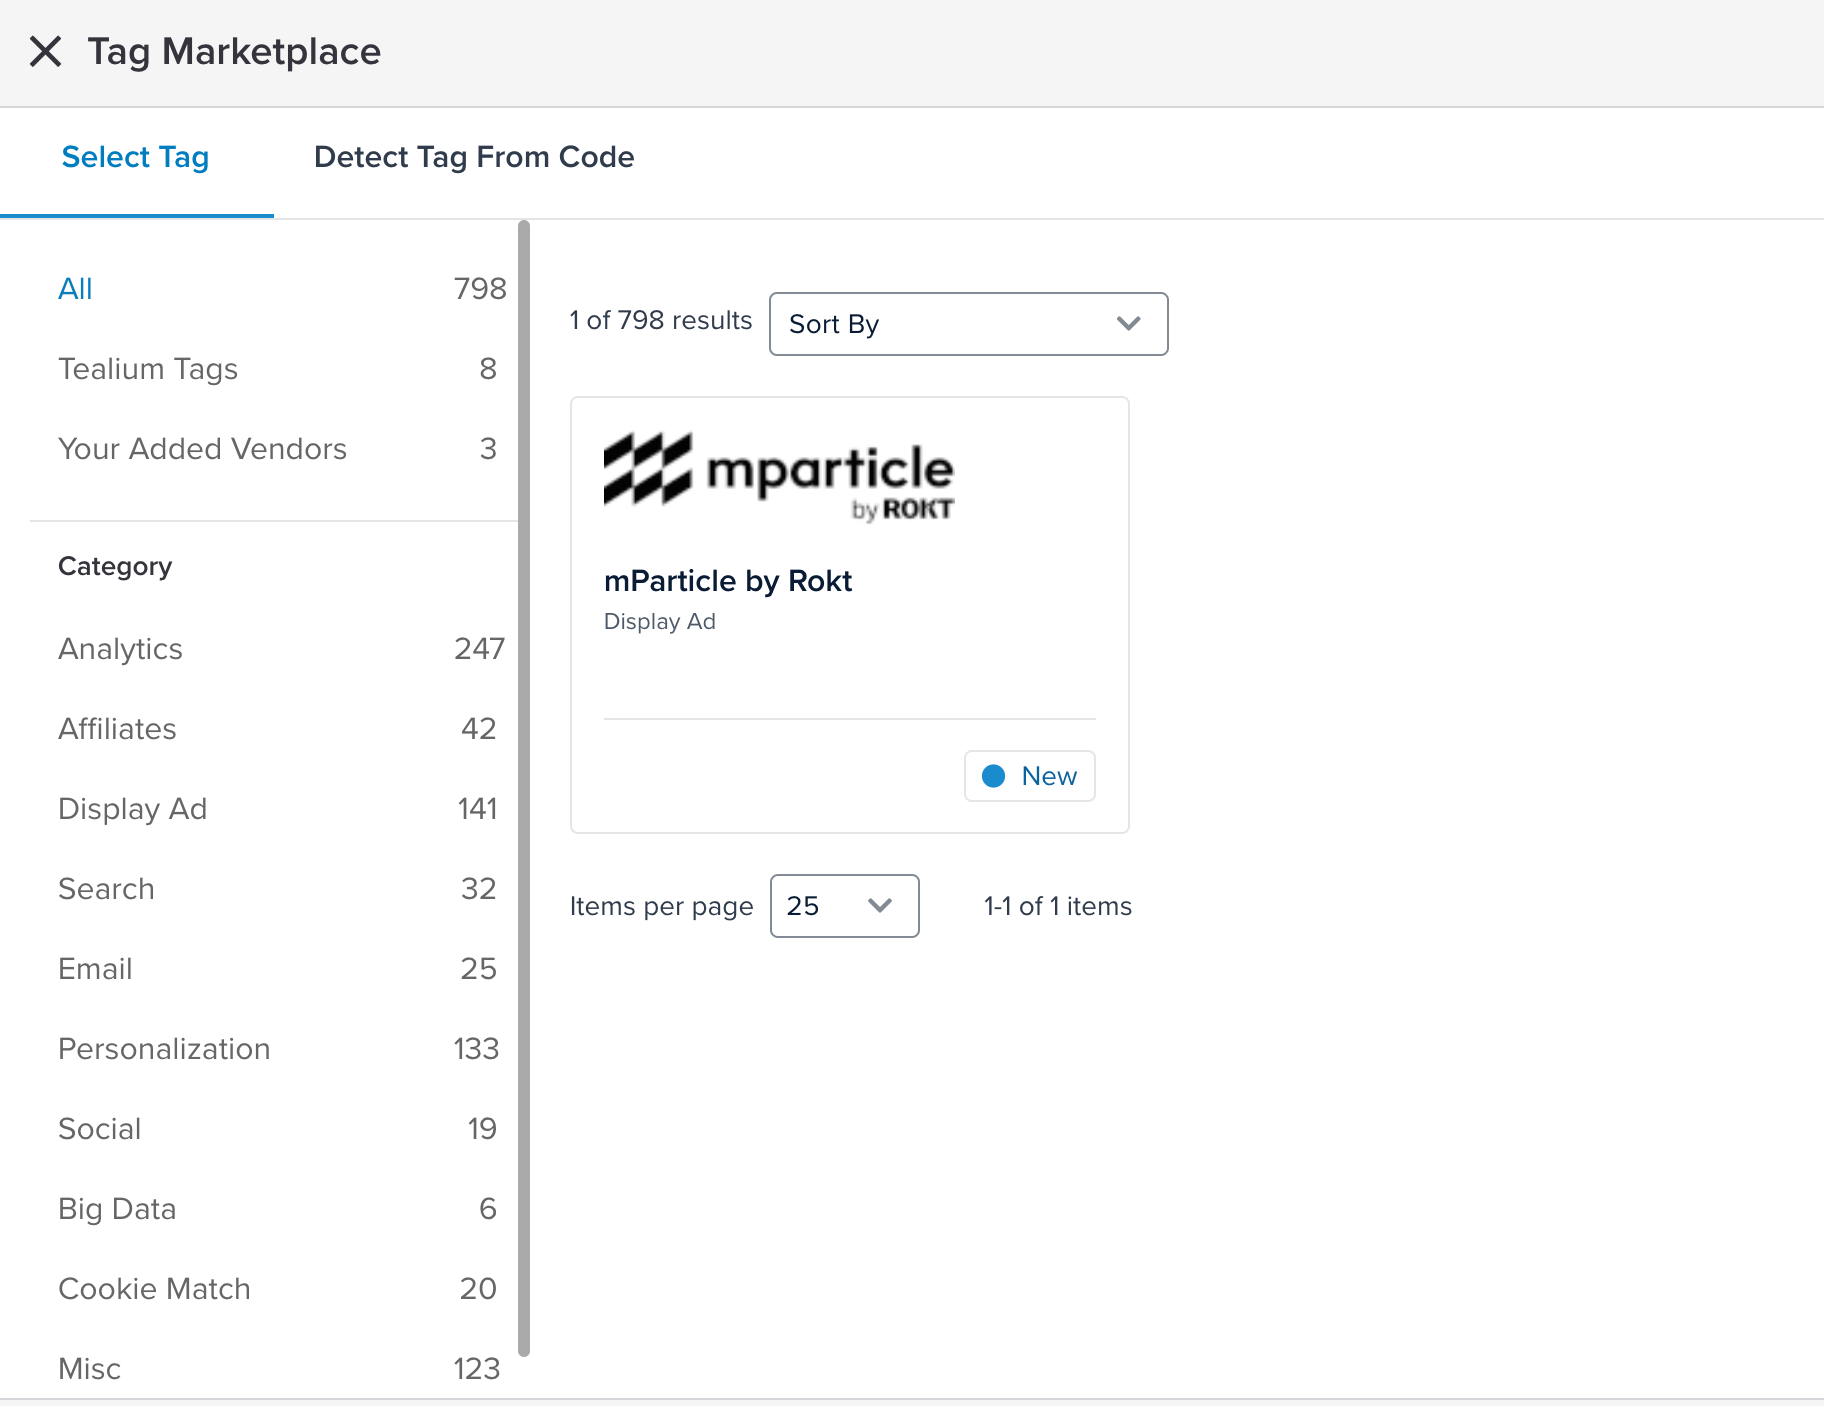Screen dimensions: 1824x1406
Task: Select Your Added Vendors filter
Action: coord(202,449)
